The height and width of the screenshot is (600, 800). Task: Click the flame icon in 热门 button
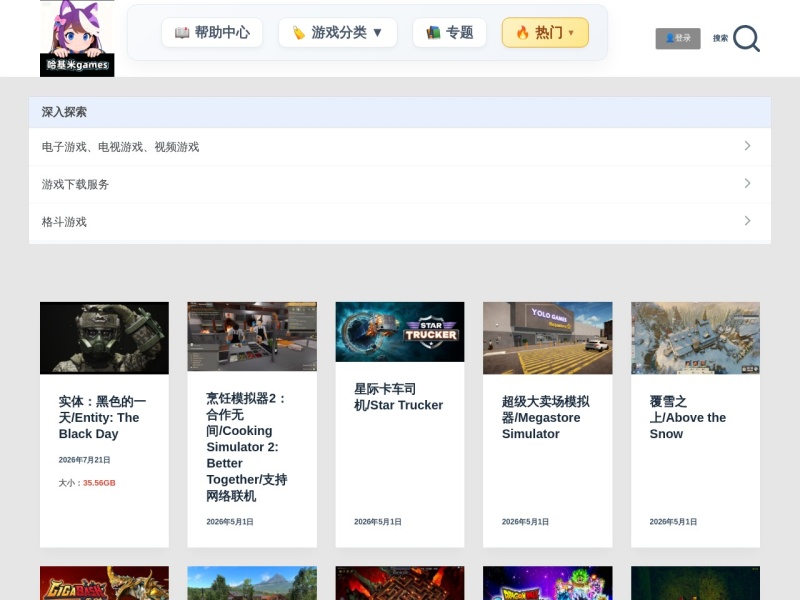pyautogui.click(x=522, y=33)
